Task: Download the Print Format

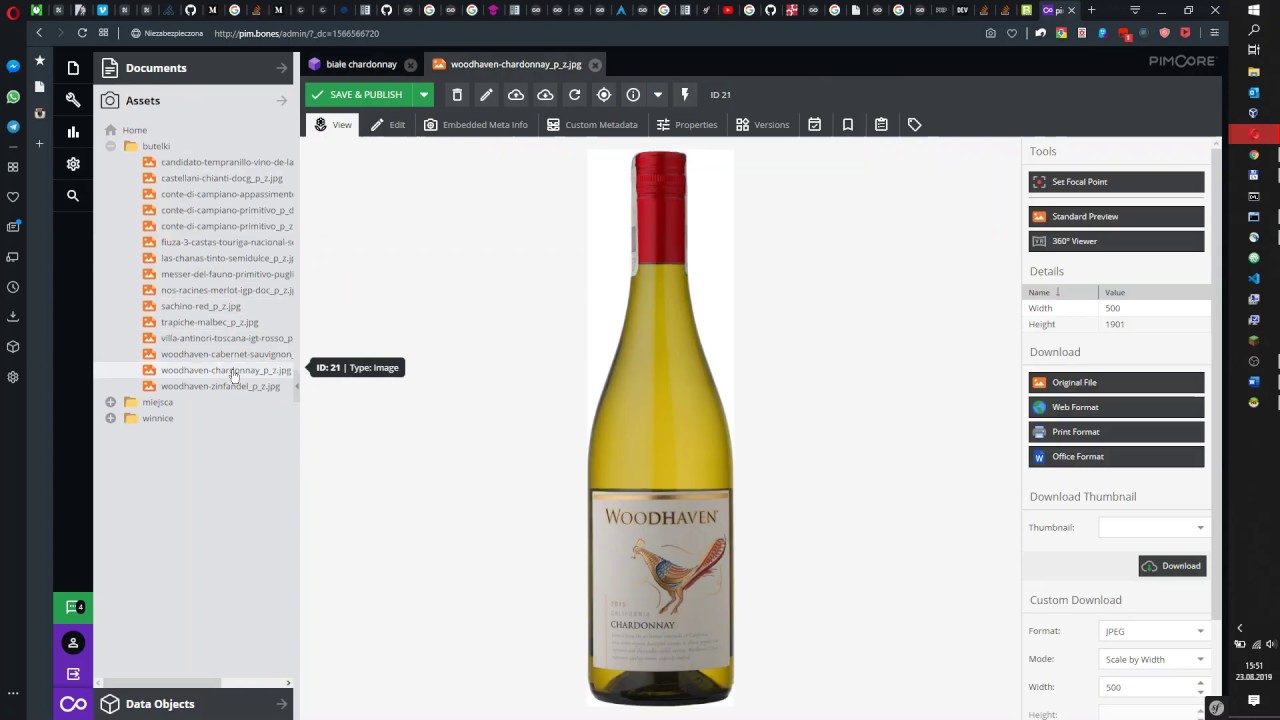Action: (1116, 432)
